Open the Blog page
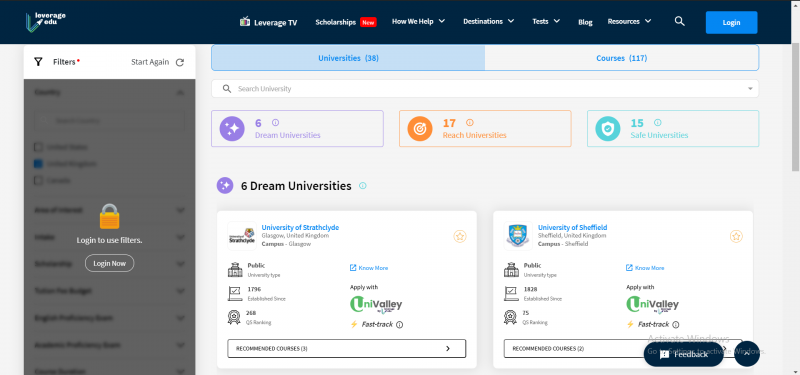The image size is (800, 375). [585, 22]
